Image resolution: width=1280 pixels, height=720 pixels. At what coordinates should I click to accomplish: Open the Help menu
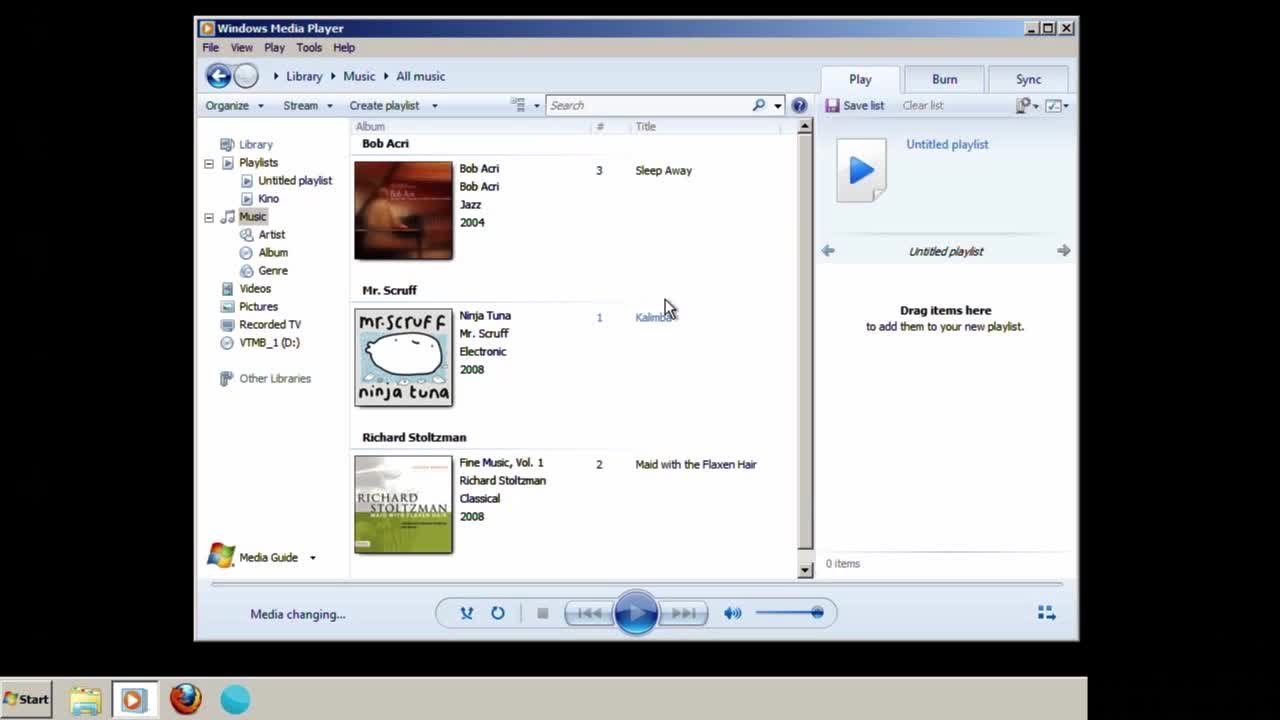[344, 47]
